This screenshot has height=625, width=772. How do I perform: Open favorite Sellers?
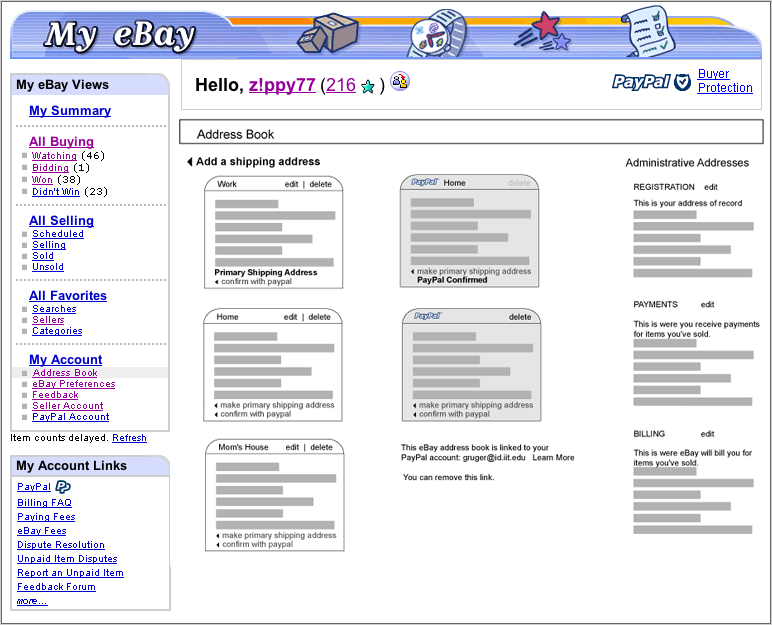pos(48,320)
